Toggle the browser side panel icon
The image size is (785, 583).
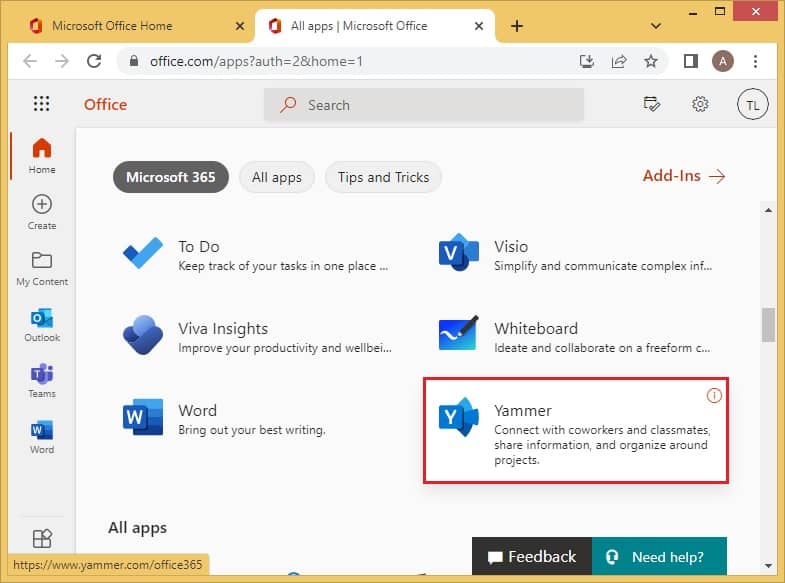tap(691, 61)
